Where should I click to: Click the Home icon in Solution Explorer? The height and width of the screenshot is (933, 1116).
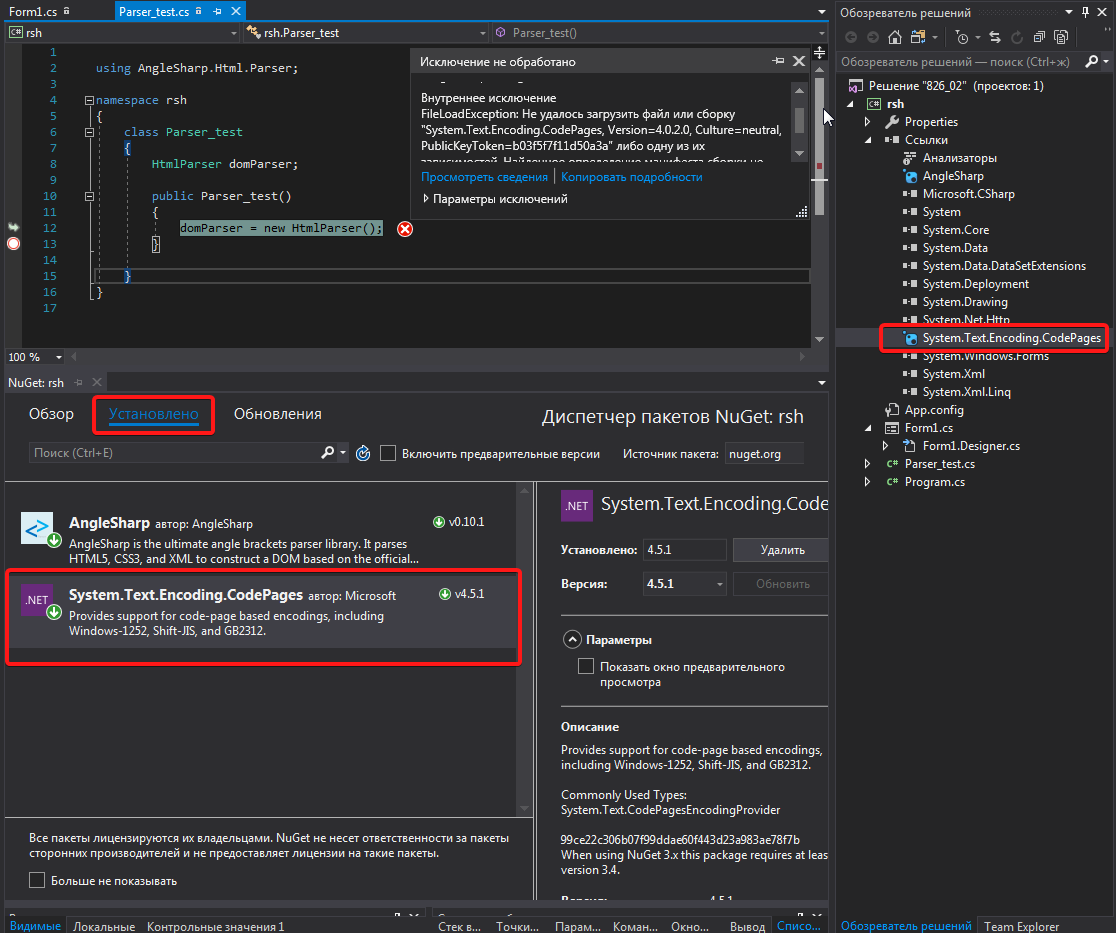[895, 37]
